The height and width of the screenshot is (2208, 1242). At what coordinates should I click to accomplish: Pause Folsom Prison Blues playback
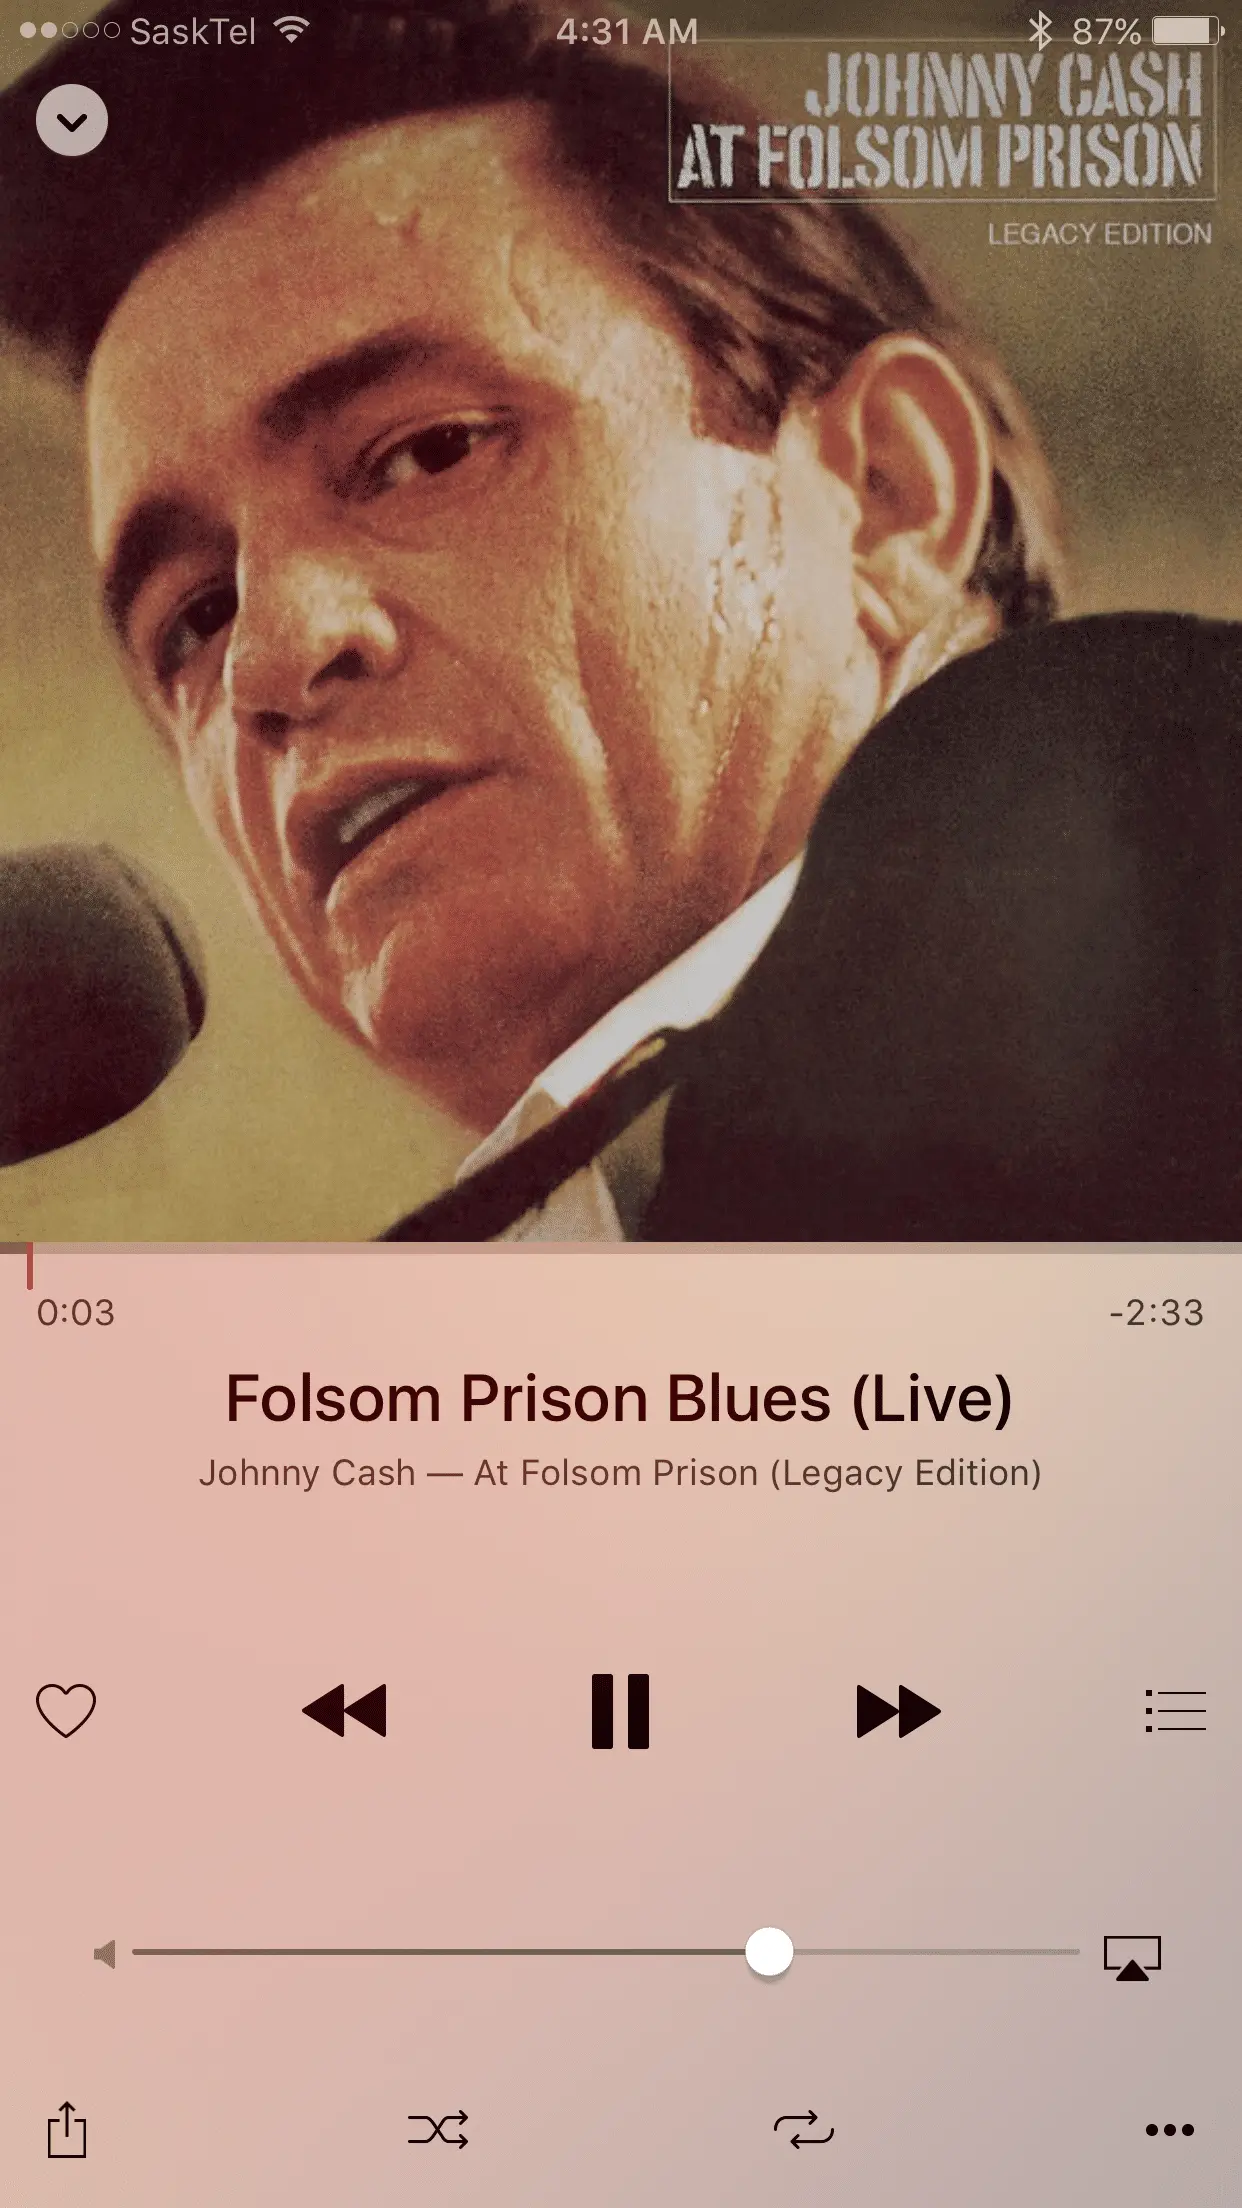(x=620, y=1710)
